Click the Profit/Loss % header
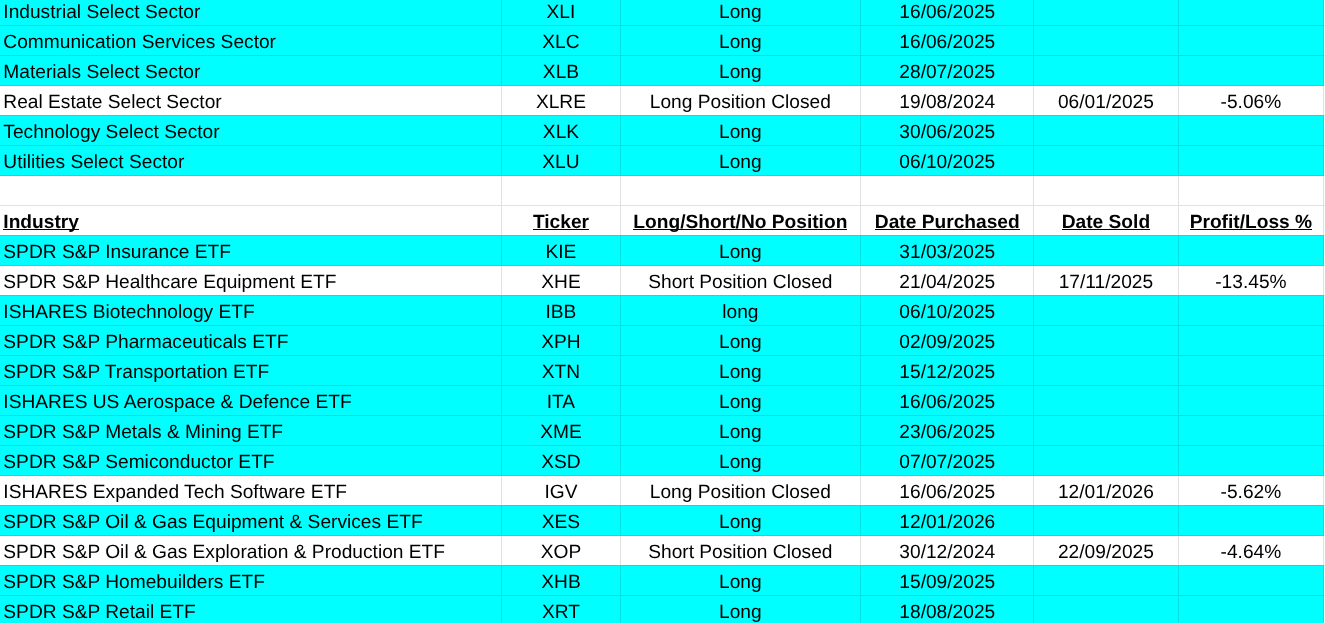This screenshot has width=1325, height=623. coord(1250,222)
